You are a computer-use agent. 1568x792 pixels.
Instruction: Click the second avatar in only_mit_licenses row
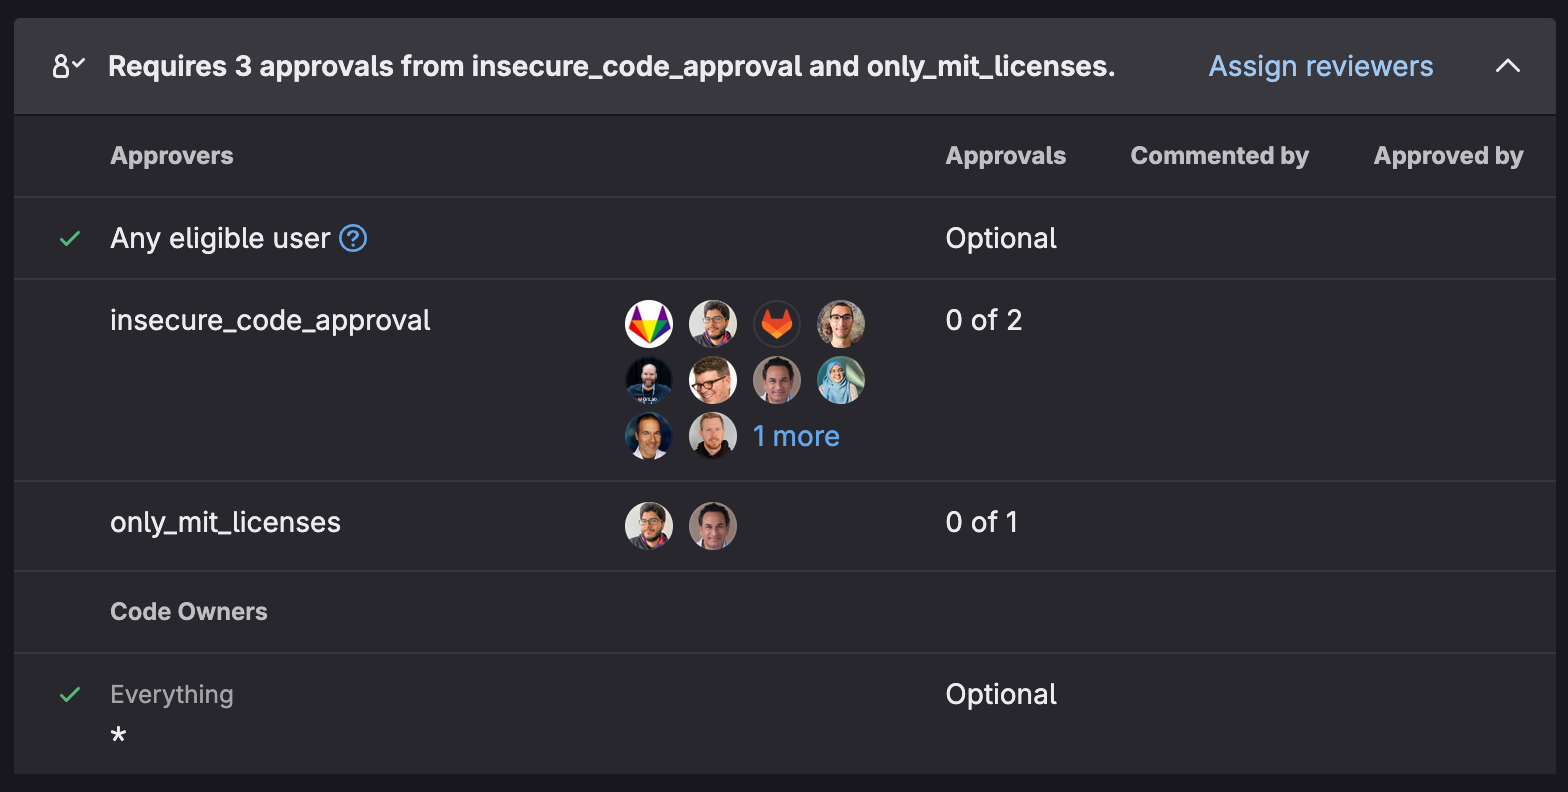click(x=713, y=525)
